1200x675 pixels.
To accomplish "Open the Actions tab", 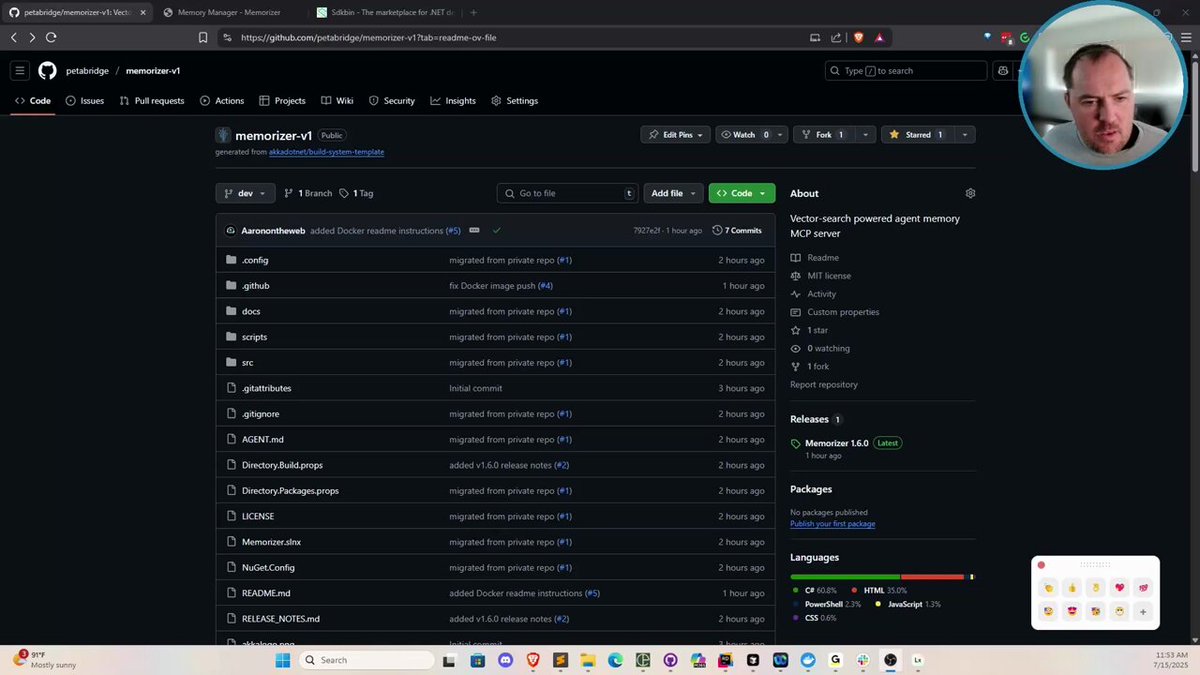I will pos(222,101).
